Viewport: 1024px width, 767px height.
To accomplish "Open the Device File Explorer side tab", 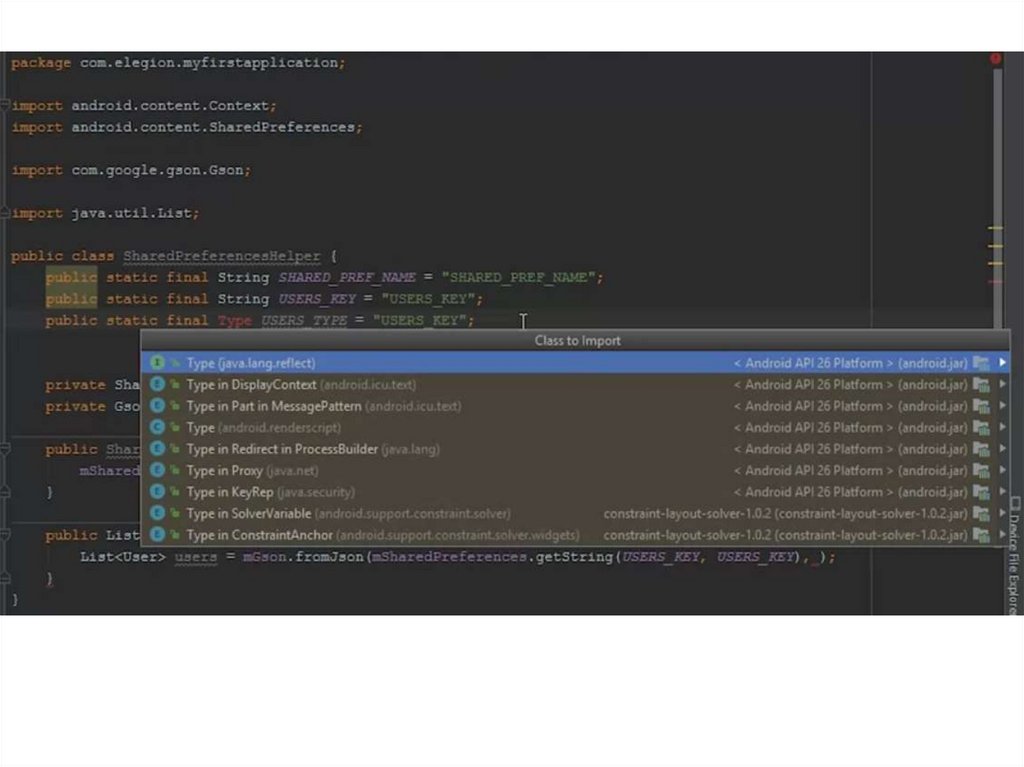I will tap(1015, 555).
